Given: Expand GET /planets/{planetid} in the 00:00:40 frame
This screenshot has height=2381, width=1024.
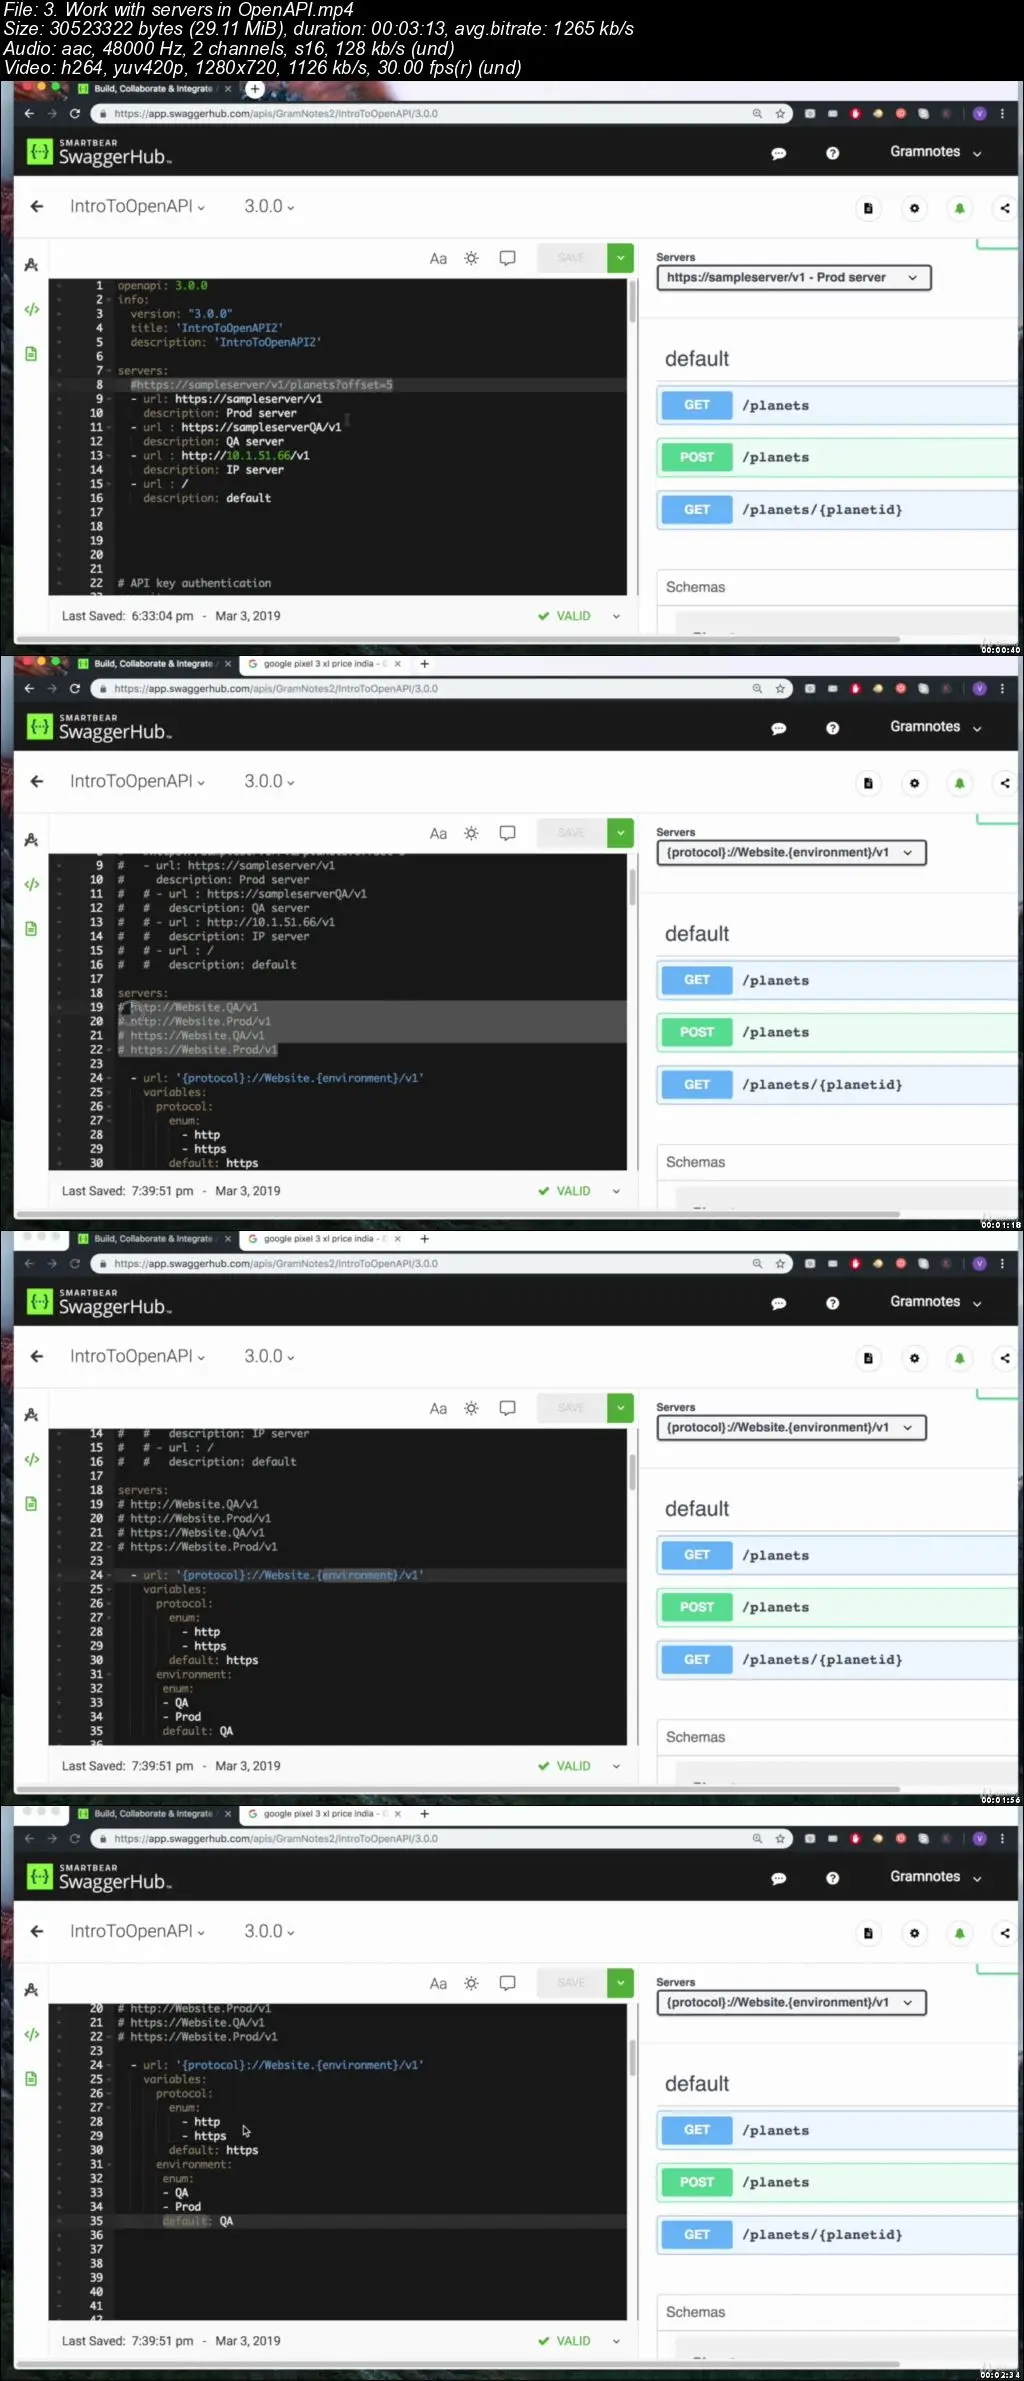Looking at the screenshot, I should coord(837,510).
